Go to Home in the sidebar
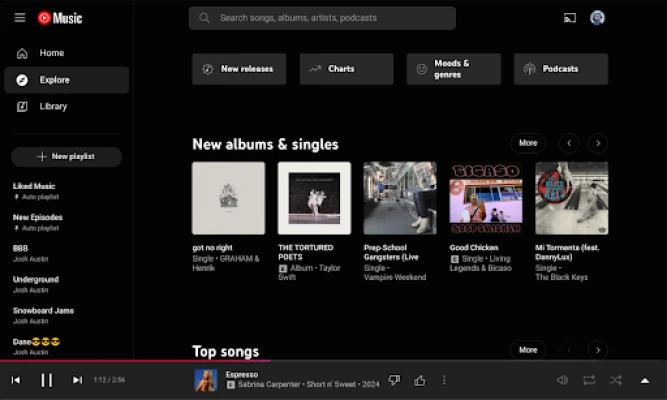Viewport: 667px width, 400px height. tap(51, 53)
